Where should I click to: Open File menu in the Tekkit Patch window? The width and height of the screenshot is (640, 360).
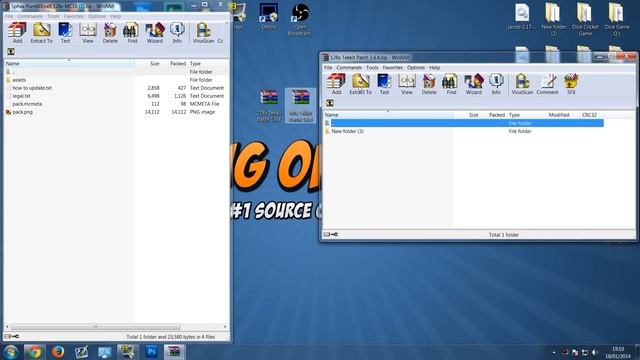pyautogui.click(x=328, y=67)
